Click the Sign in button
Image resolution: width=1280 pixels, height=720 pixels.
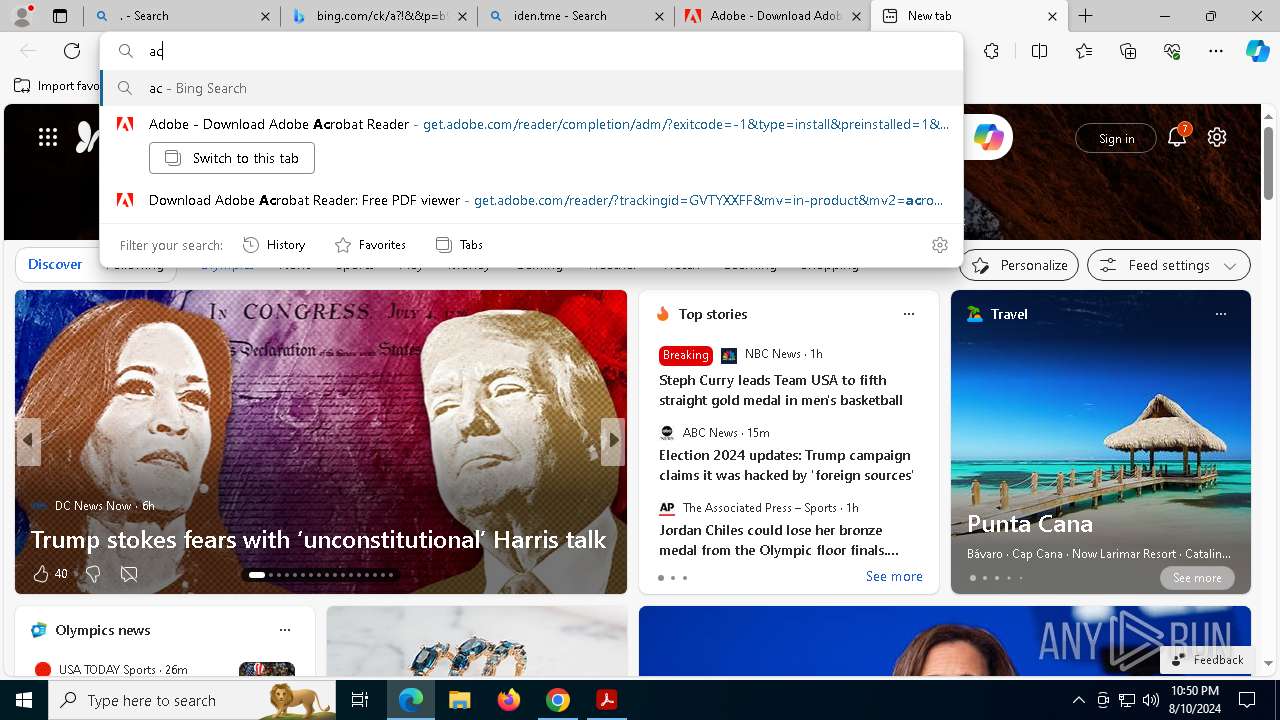pos(1116,139)
